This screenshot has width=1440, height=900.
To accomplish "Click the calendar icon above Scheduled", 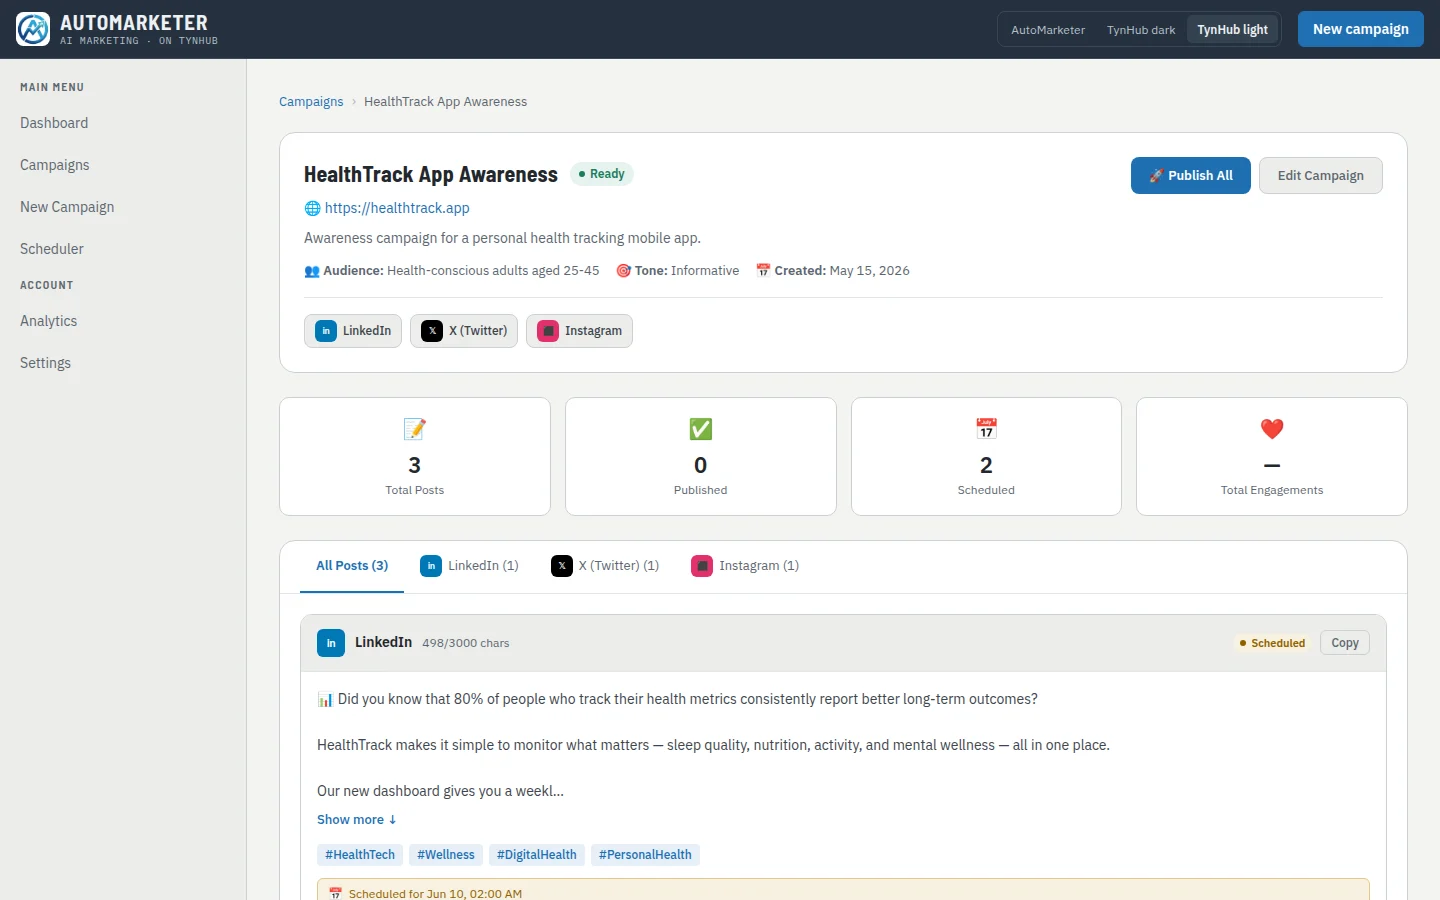I will (986, 429).
